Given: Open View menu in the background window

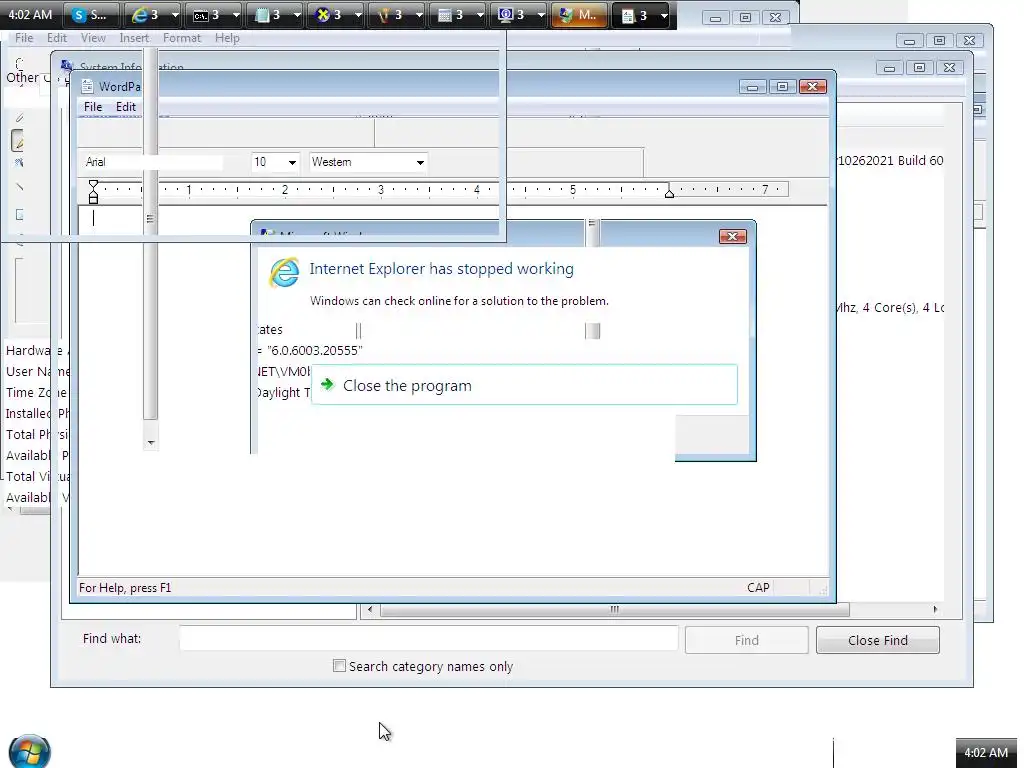Looking at the screenshot, I should [x=93, y=38].
